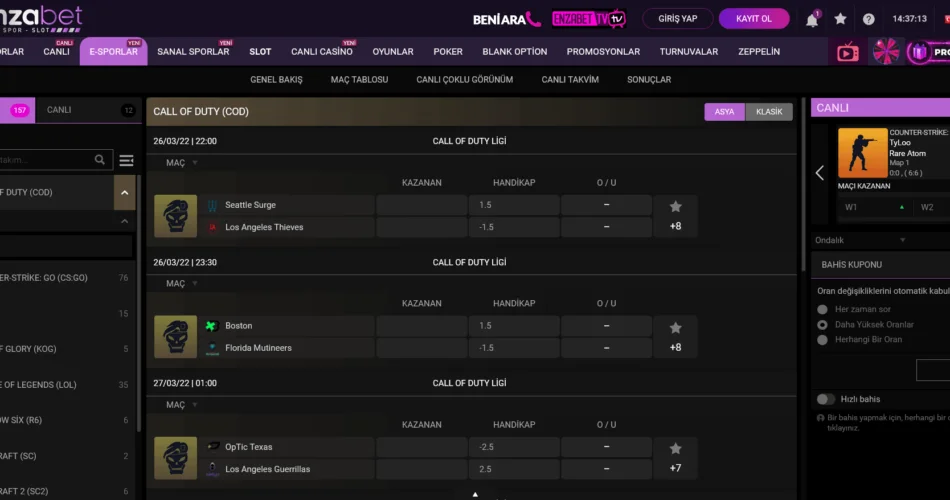Open MAÇ dropdown for 01:00 match
Viewport: 950px width, 500px height.
182,405
